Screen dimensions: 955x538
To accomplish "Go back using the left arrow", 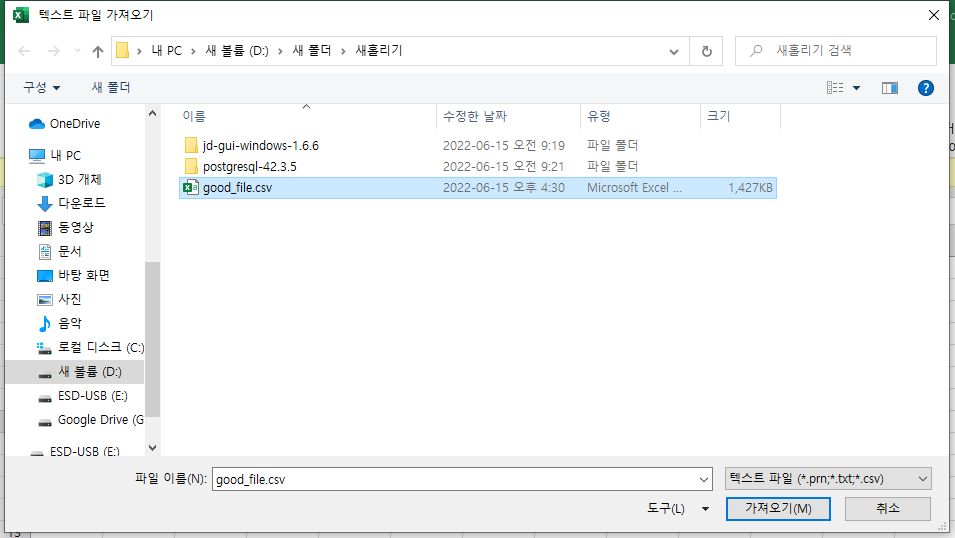I will (24, 51).
